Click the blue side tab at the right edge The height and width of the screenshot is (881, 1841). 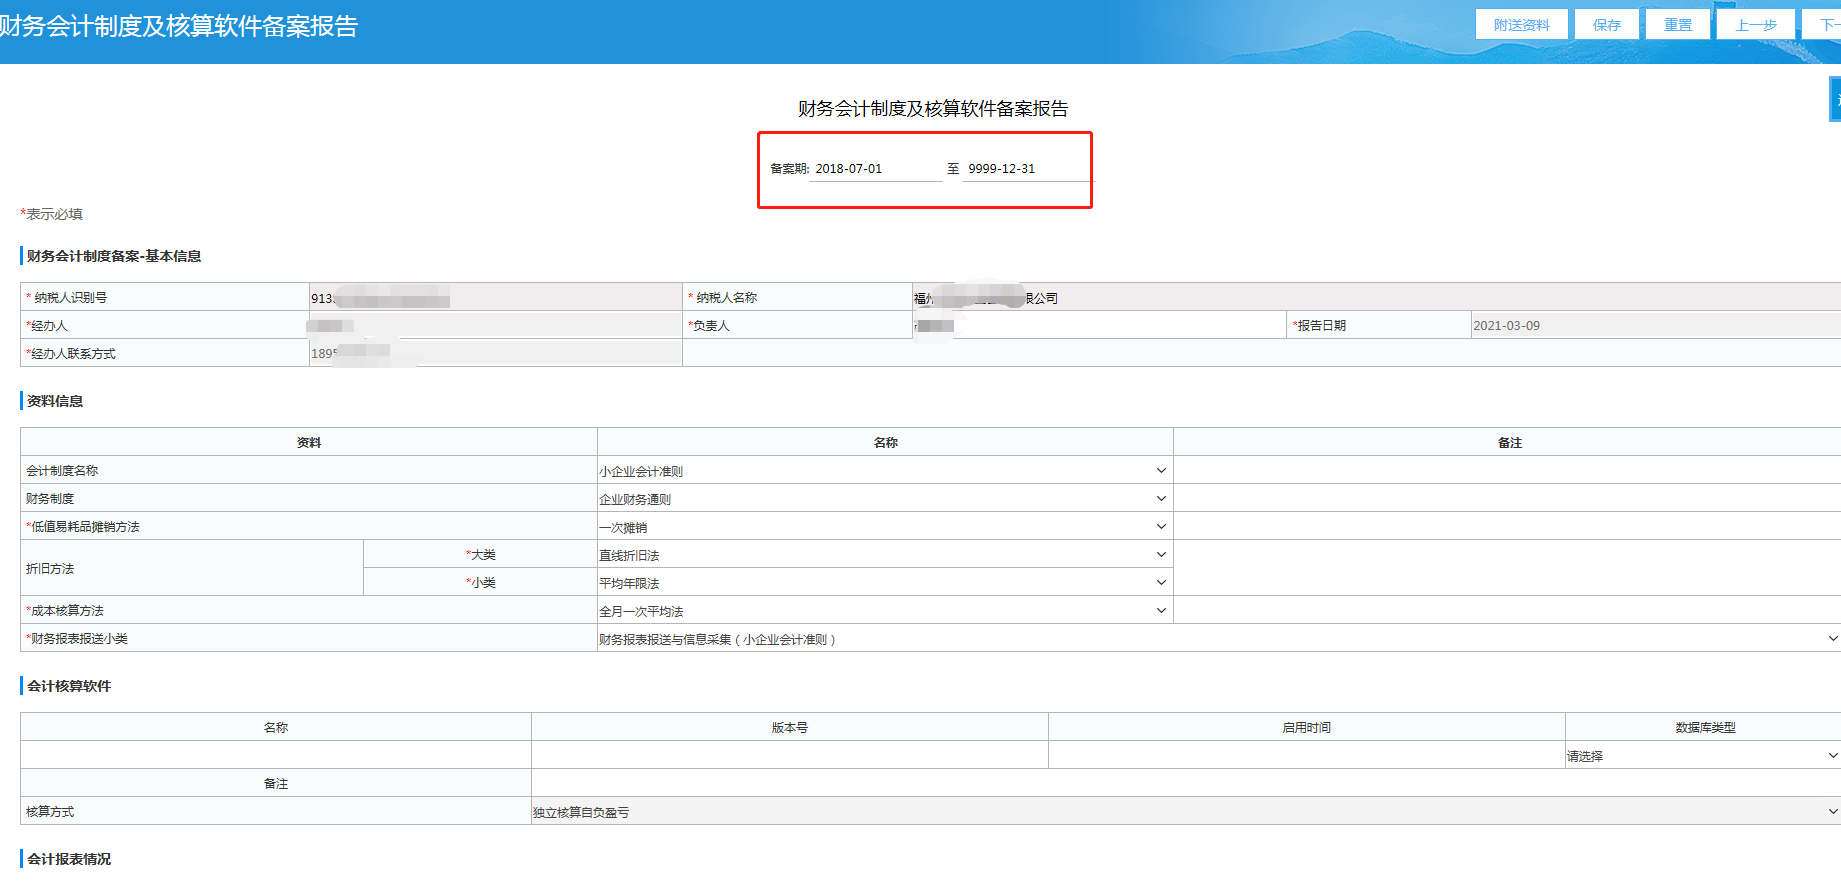click(x=1835, y=99)
